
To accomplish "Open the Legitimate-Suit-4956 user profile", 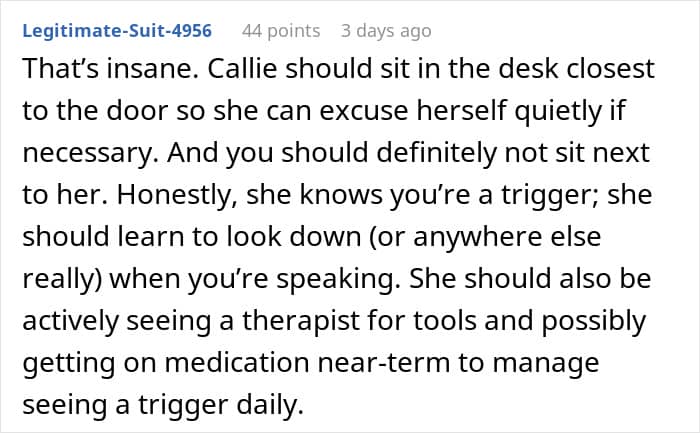I will [x=117, y=31].
